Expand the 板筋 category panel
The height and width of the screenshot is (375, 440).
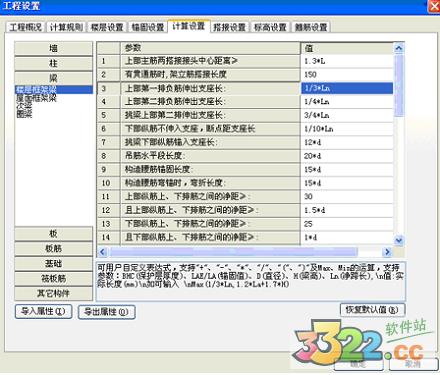tap(53, 249)
